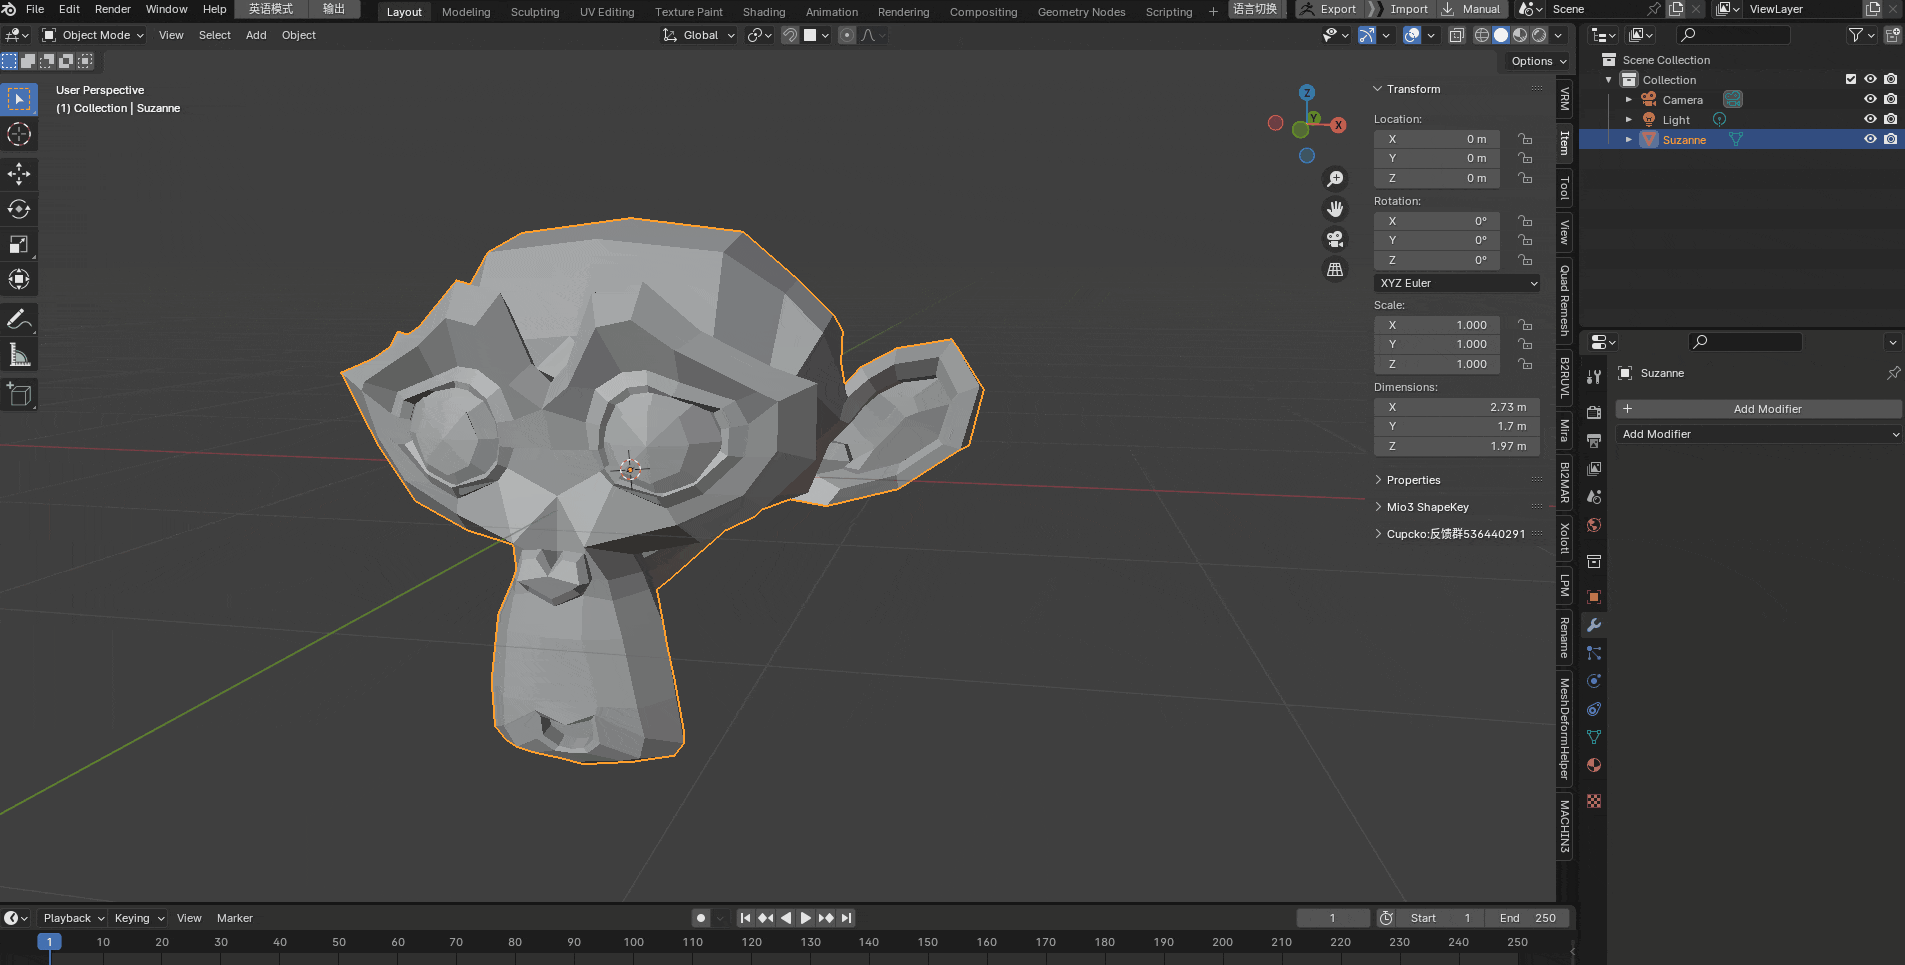Switch to the Shading workspace tab
This screenshot has width=1905, height=965.
764,12
